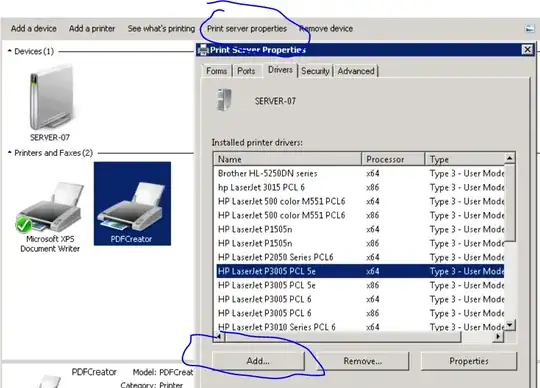Select the Drivers tab
540x388 pixels.
[280, 70]
